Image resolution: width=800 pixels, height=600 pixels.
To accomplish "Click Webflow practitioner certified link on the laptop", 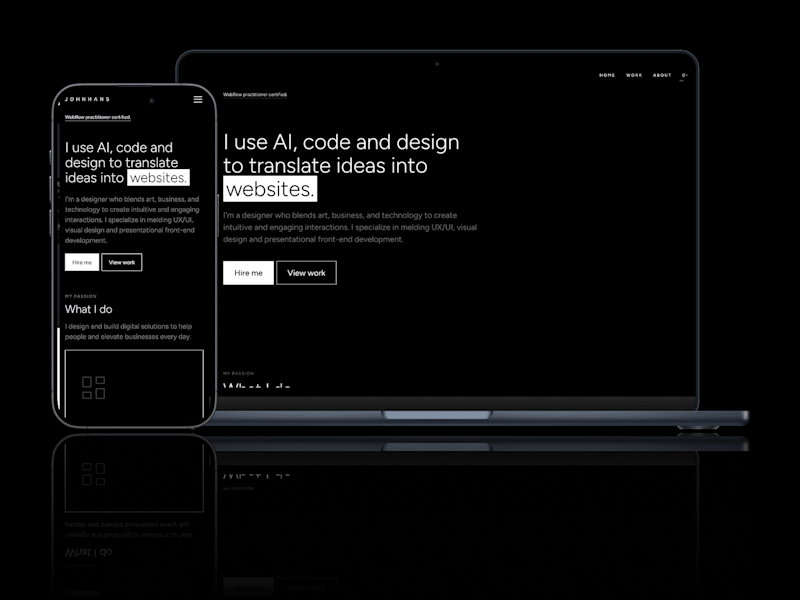I will [255, 95].
